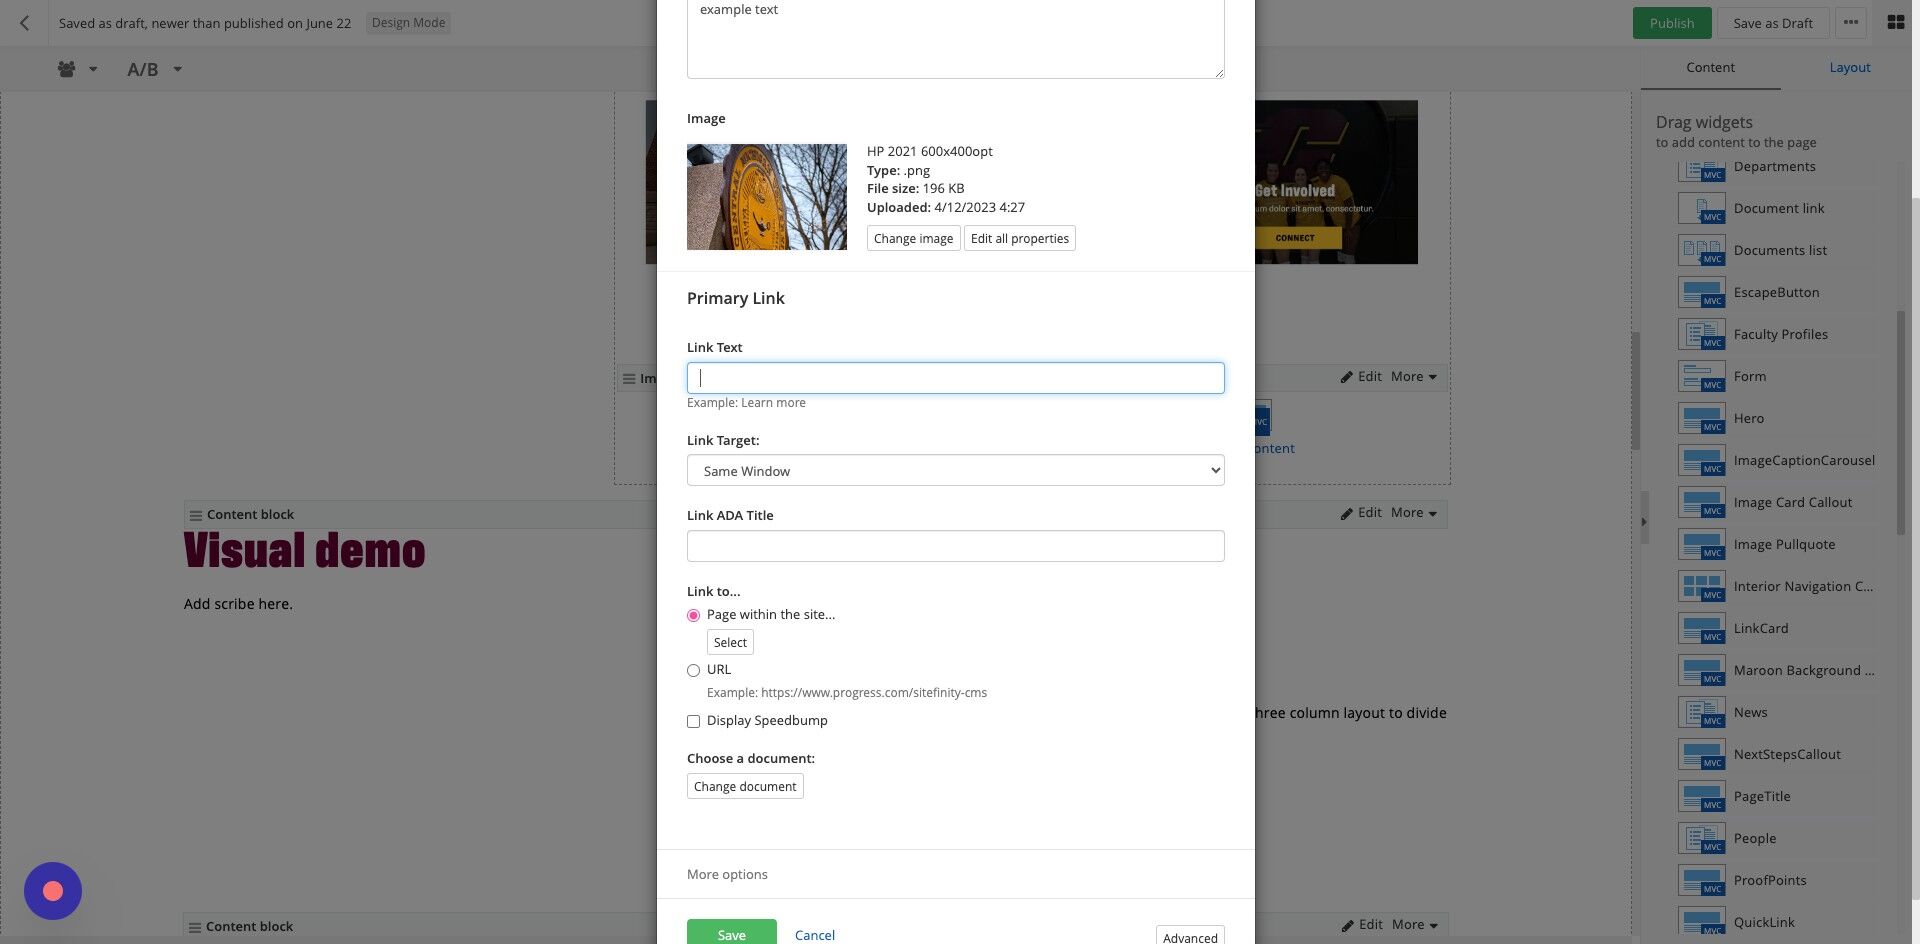This screenshot has width=1920, height=944.
Task: Click the ImageCaptionCarousel widget icon
Action: point(1701,460)
